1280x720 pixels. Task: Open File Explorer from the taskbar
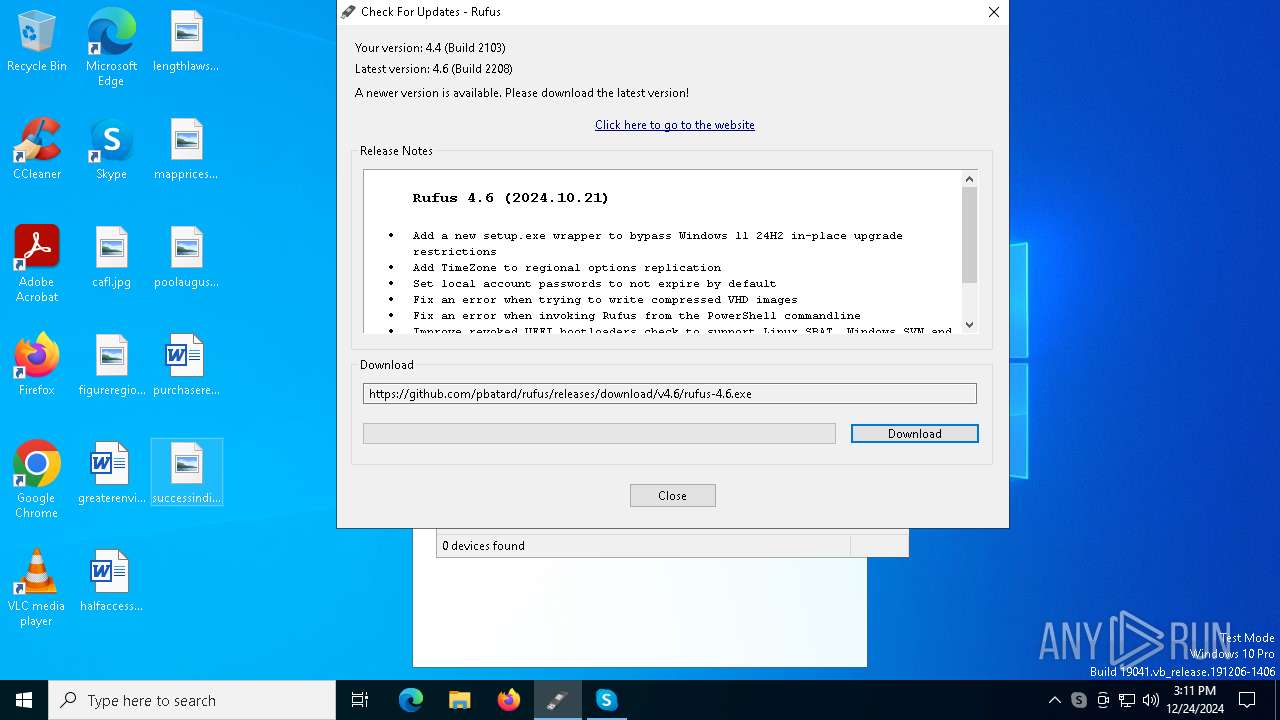[460, 700]
